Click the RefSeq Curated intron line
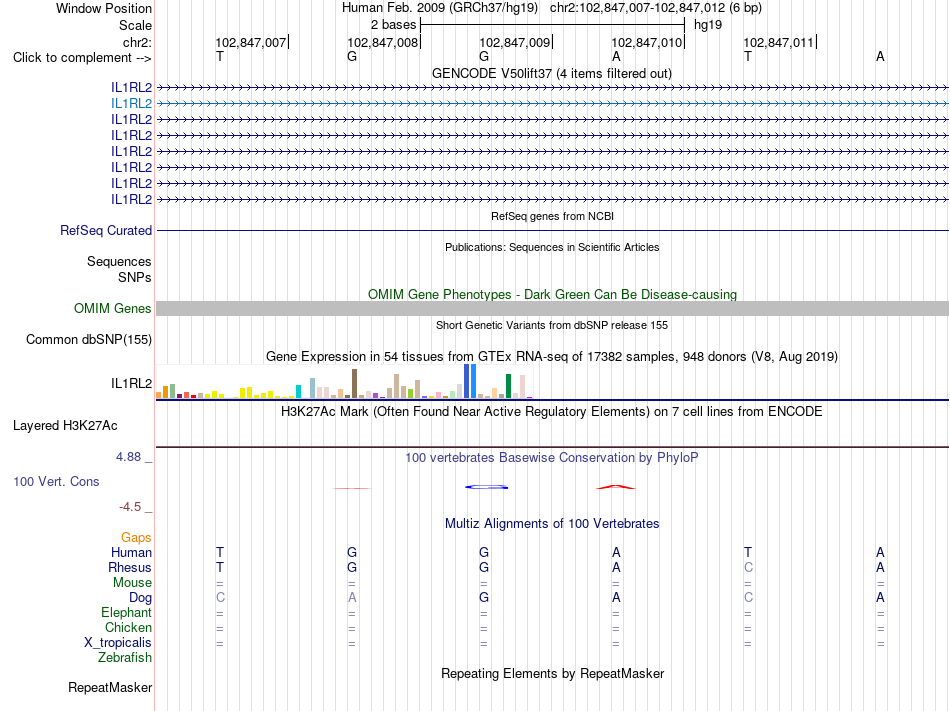Screen dimensions: 950x711 552,231
